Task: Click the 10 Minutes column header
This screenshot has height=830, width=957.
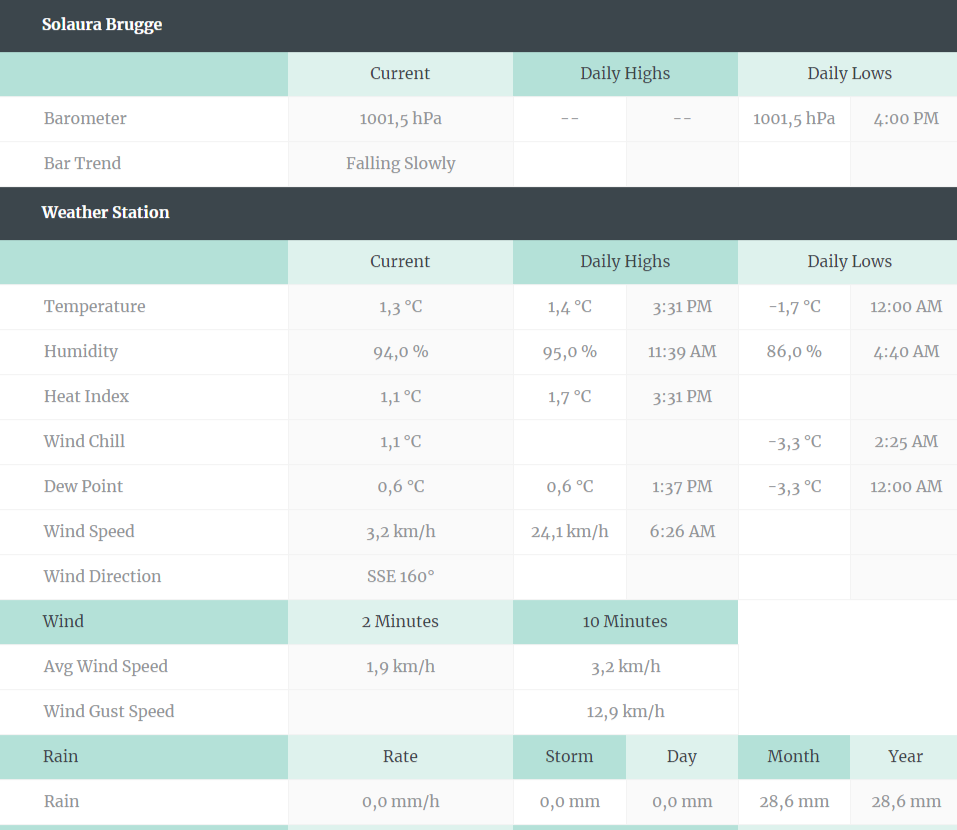Action: [625, 621]
